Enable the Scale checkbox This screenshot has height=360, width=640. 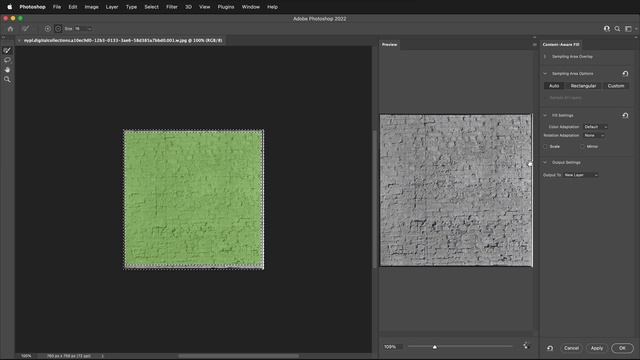(x=545, y=147)
